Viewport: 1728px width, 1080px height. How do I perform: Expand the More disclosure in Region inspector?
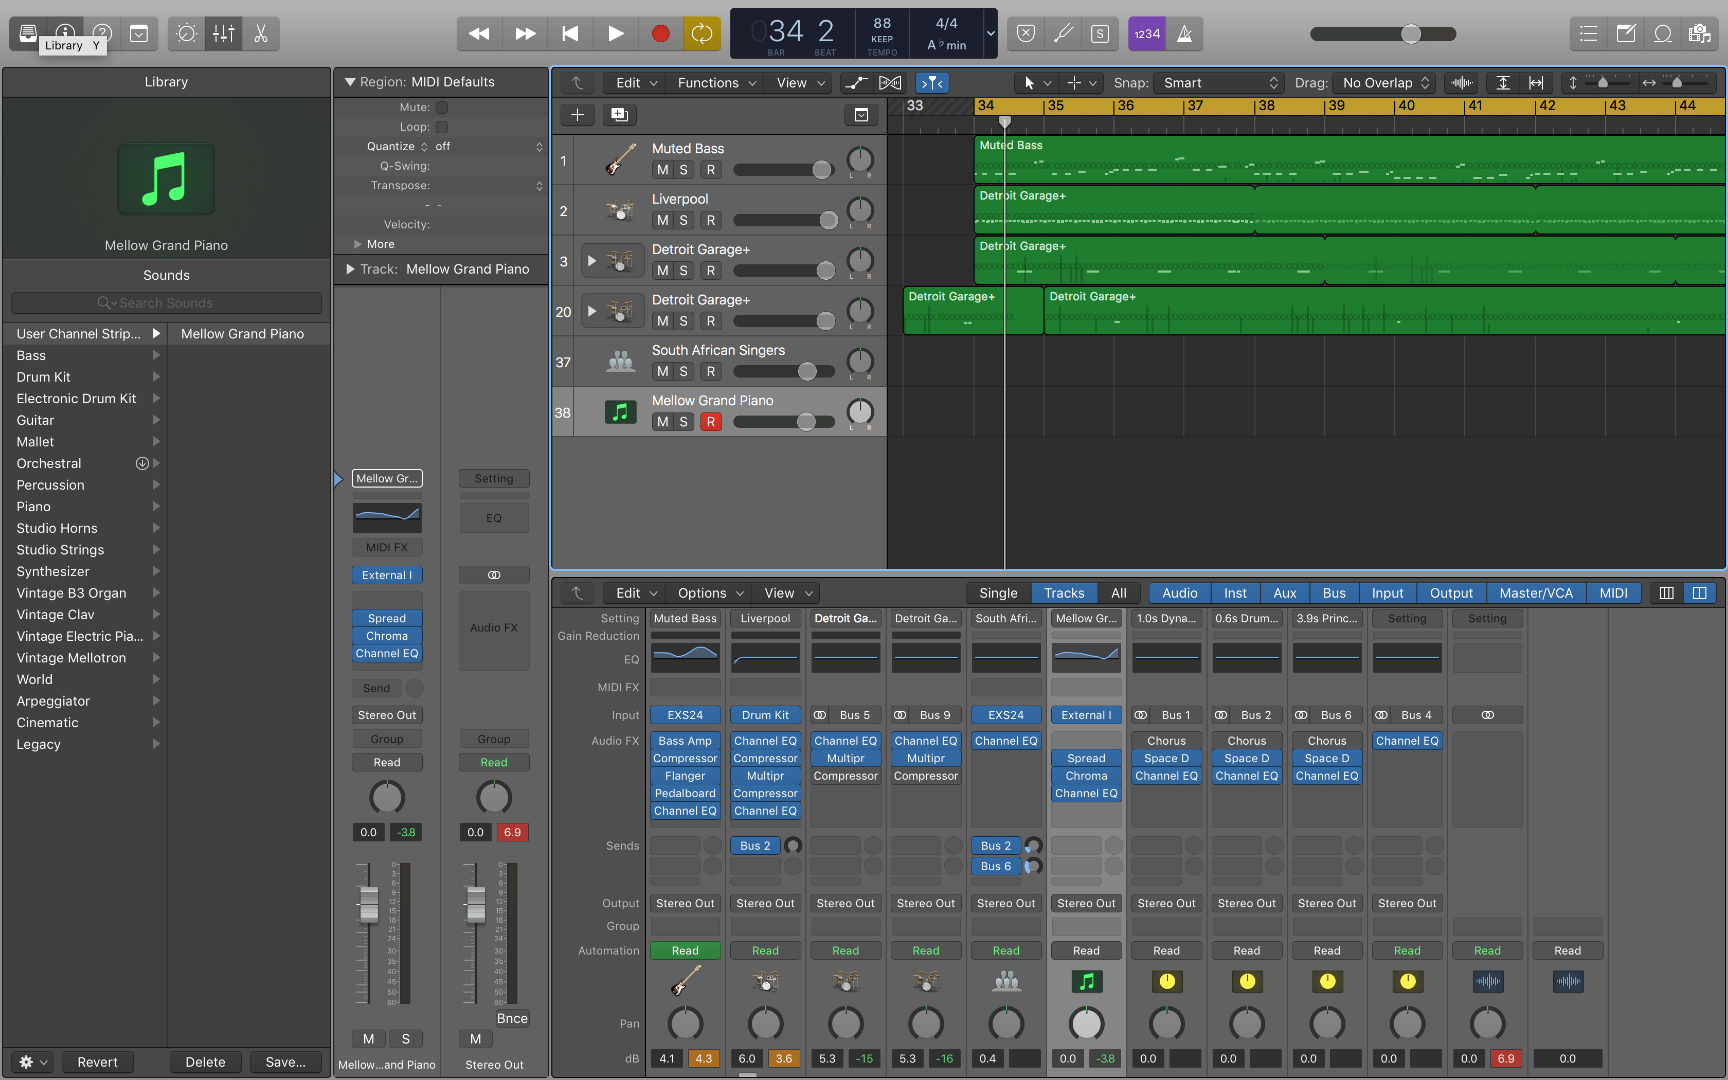(358, 244)
